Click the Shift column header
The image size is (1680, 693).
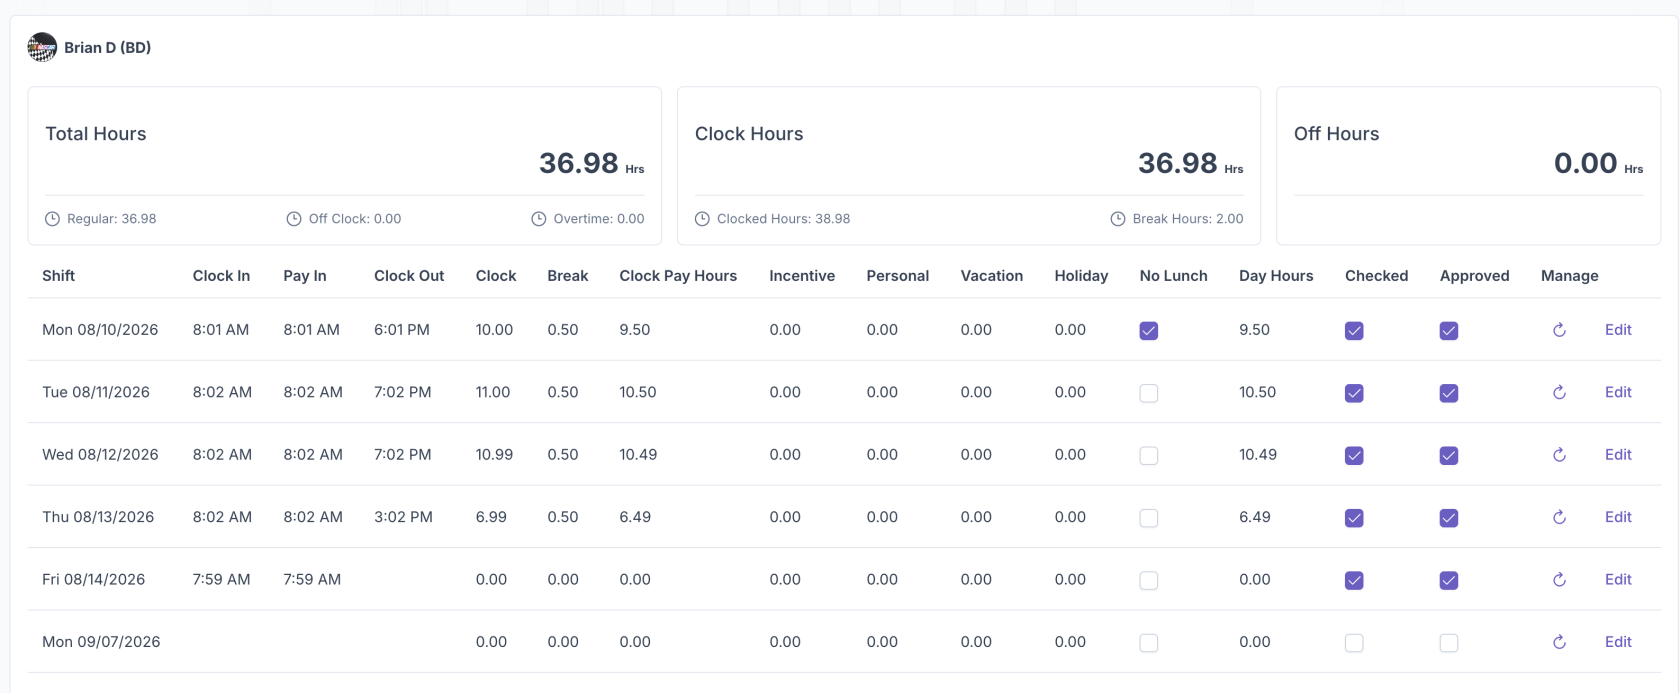coord(59,276)
